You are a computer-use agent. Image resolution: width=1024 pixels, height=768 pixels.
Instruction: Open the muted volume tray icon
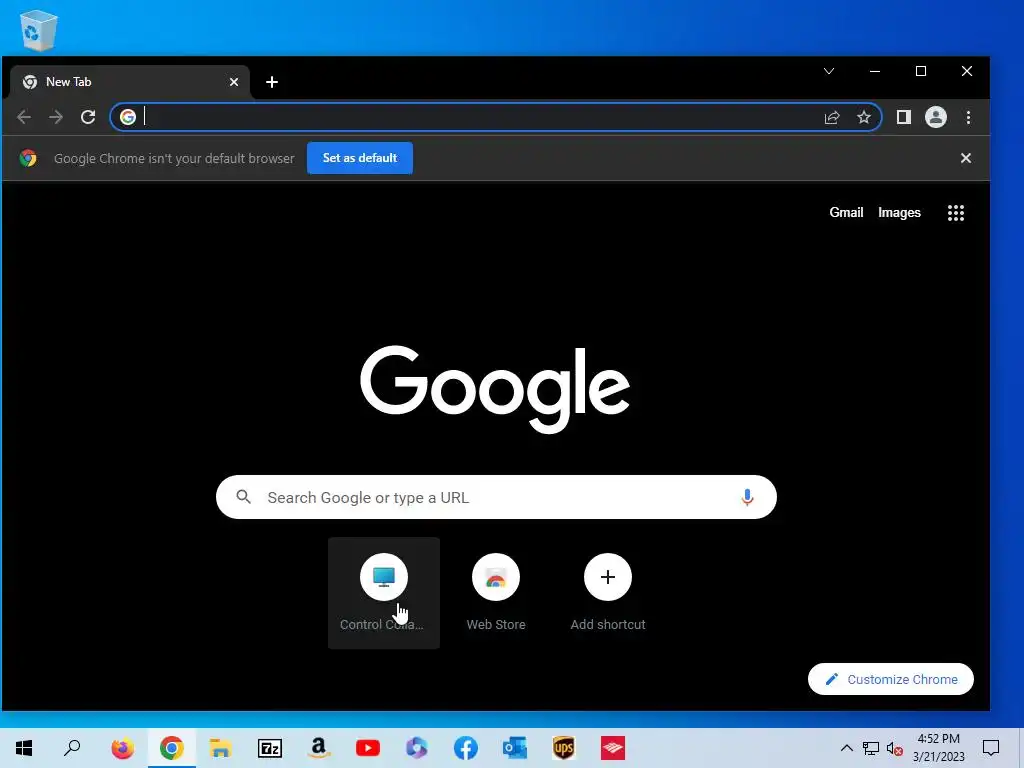click(895, 748)
